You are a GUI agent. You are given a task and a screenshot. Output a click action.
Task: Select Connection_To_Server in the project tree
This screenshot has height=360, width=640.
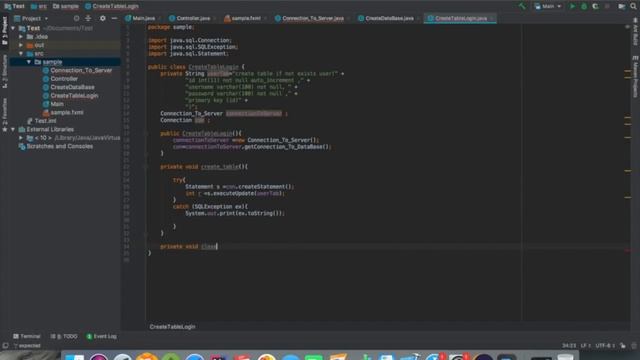[81, 70]
